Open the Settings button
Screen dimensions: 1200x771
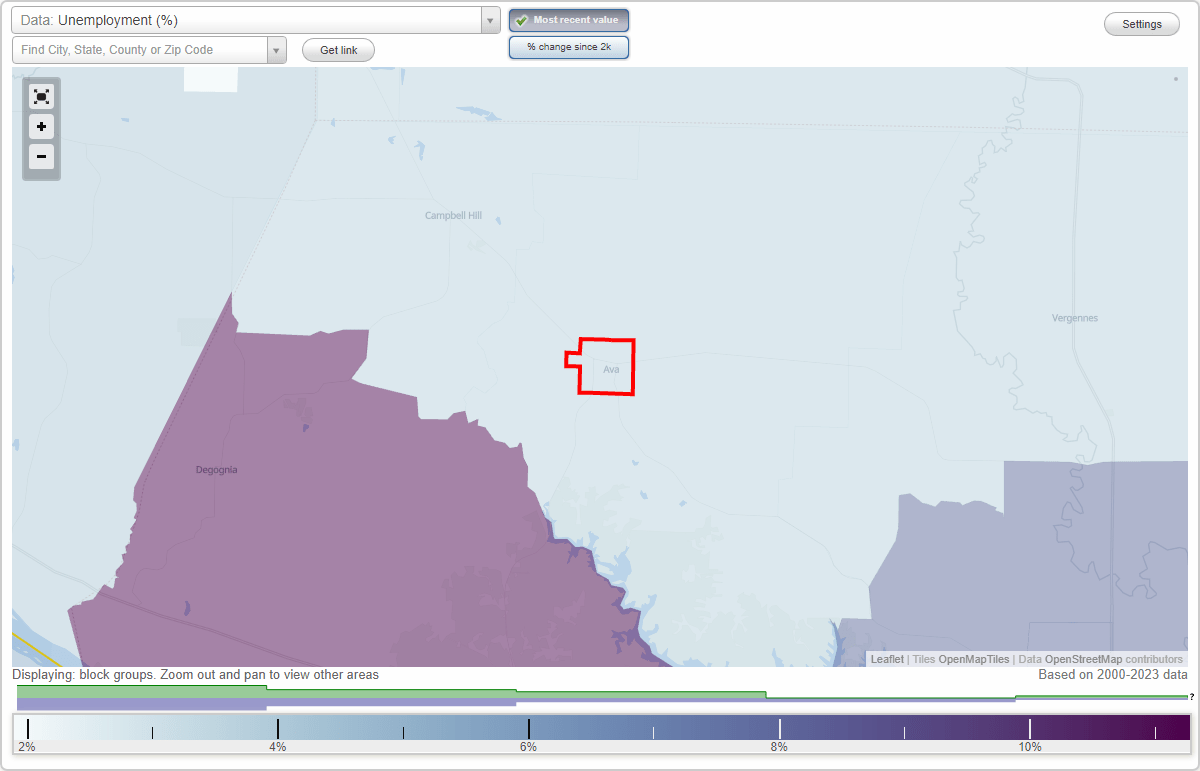1142,25
